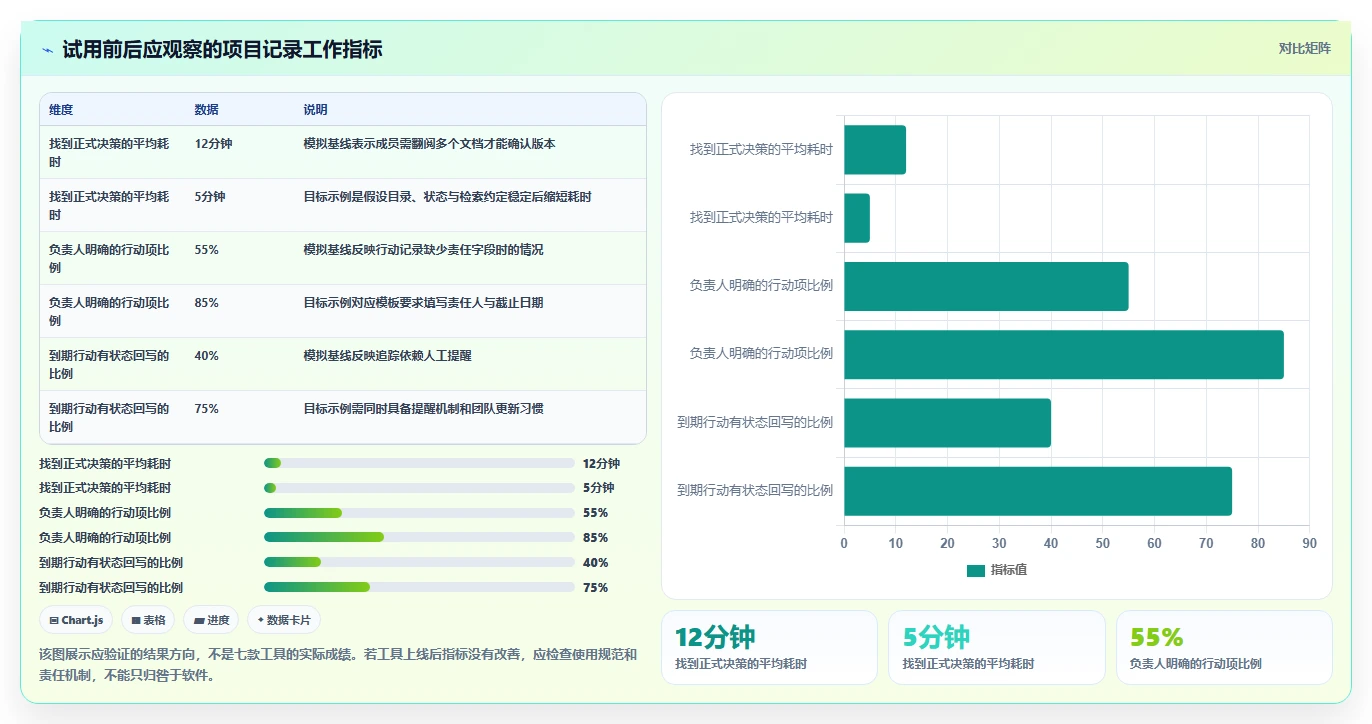Open the 12分钟 data card
The width and height of the screenshot is (1372, 724).
(x=769, y=647)
